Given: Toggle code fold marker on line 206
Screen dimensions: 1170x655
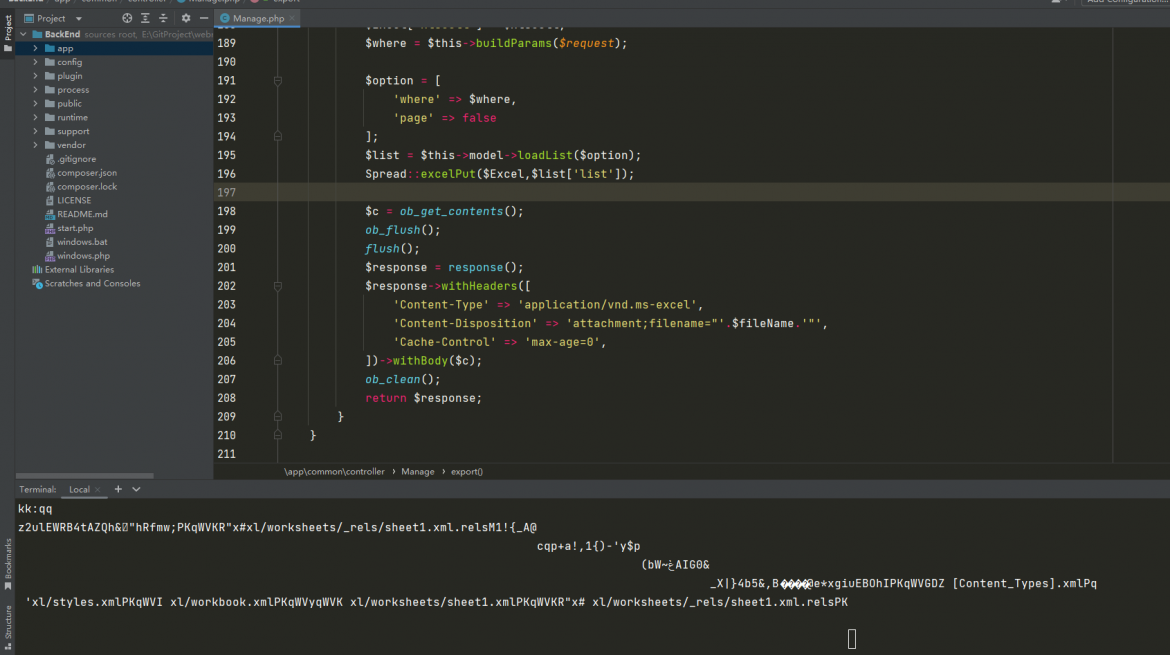Looking at the screenshot, I should coord(278,360).
